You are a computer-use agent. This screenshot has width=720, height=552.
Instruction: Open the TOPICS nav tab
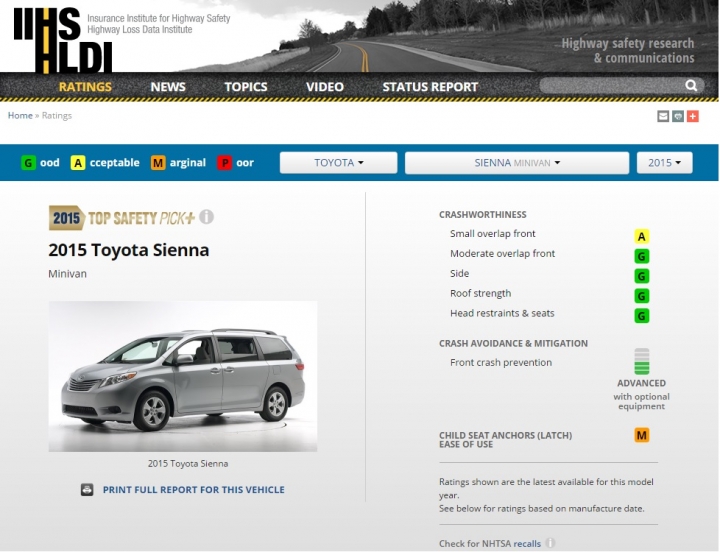point(246,87)
